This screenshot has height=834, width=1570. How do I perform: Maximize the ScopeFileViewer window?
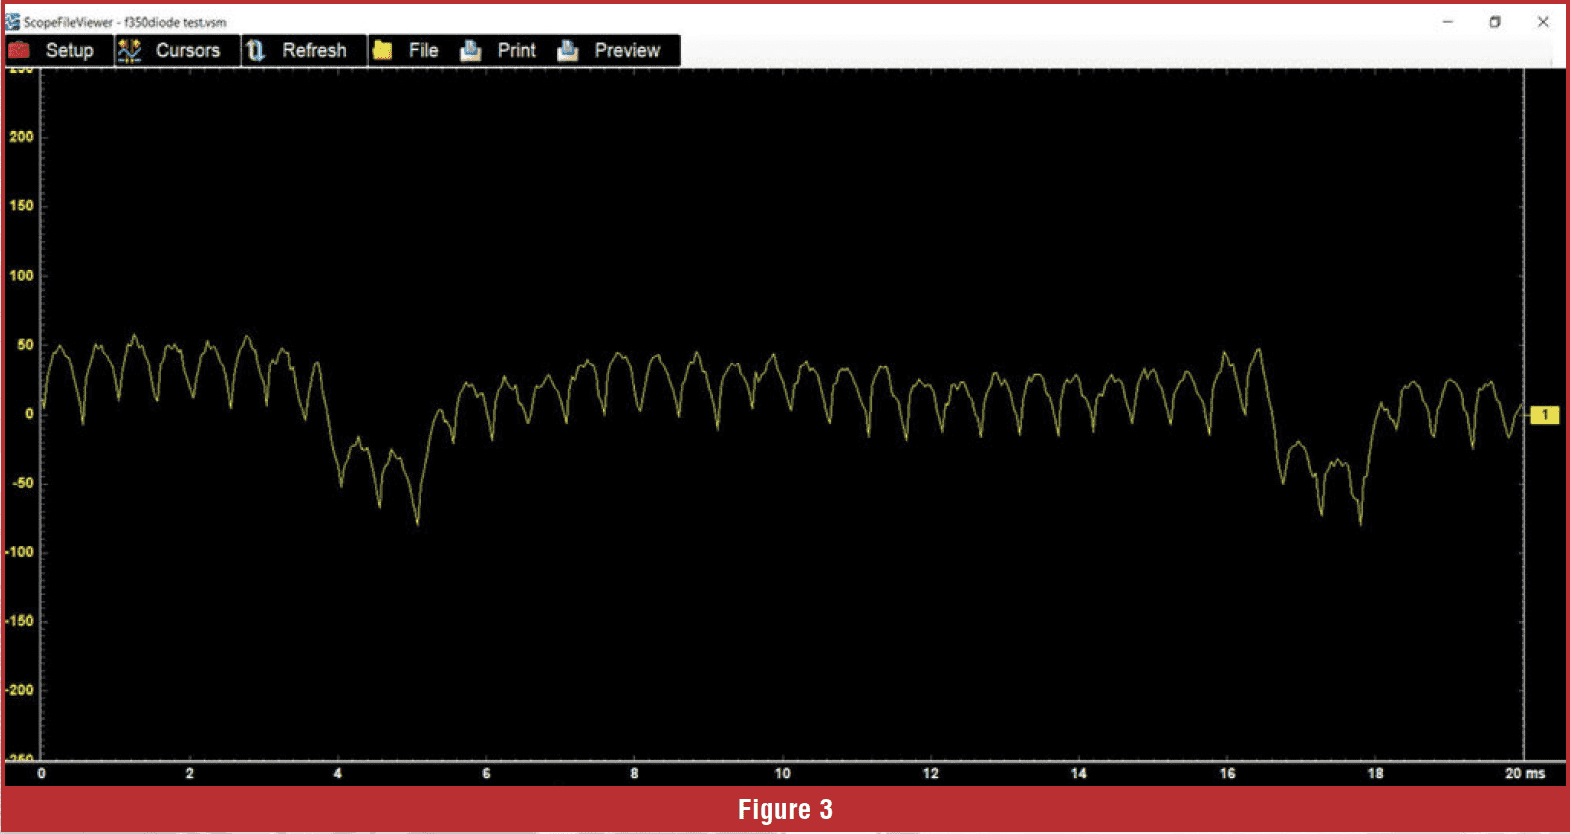(x=1495, y=22)
